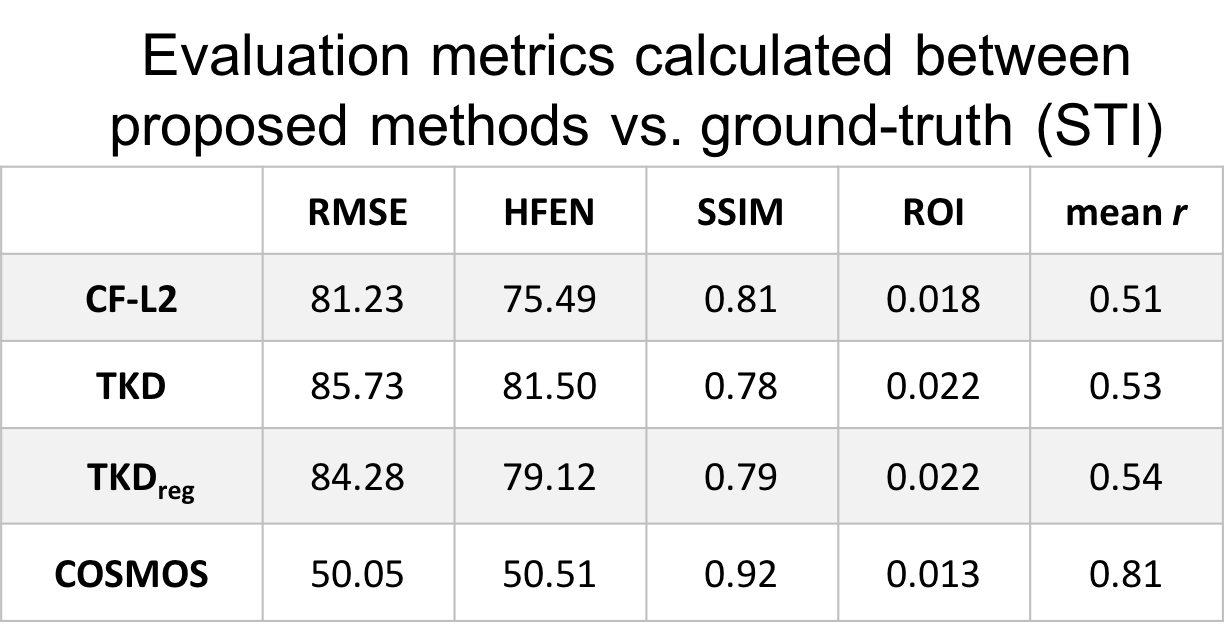The image size is (1225, 624).
Task: Click the COSMOS row label
Action: (132, 573)
